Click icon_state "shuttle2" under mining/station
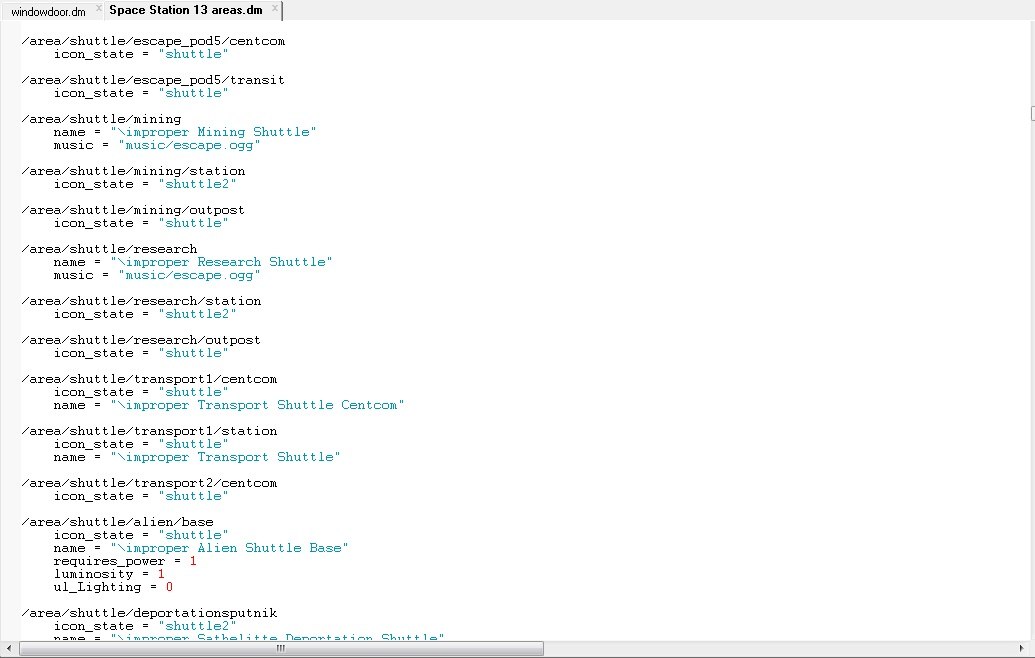1035x658 pixels. (145, 184)
